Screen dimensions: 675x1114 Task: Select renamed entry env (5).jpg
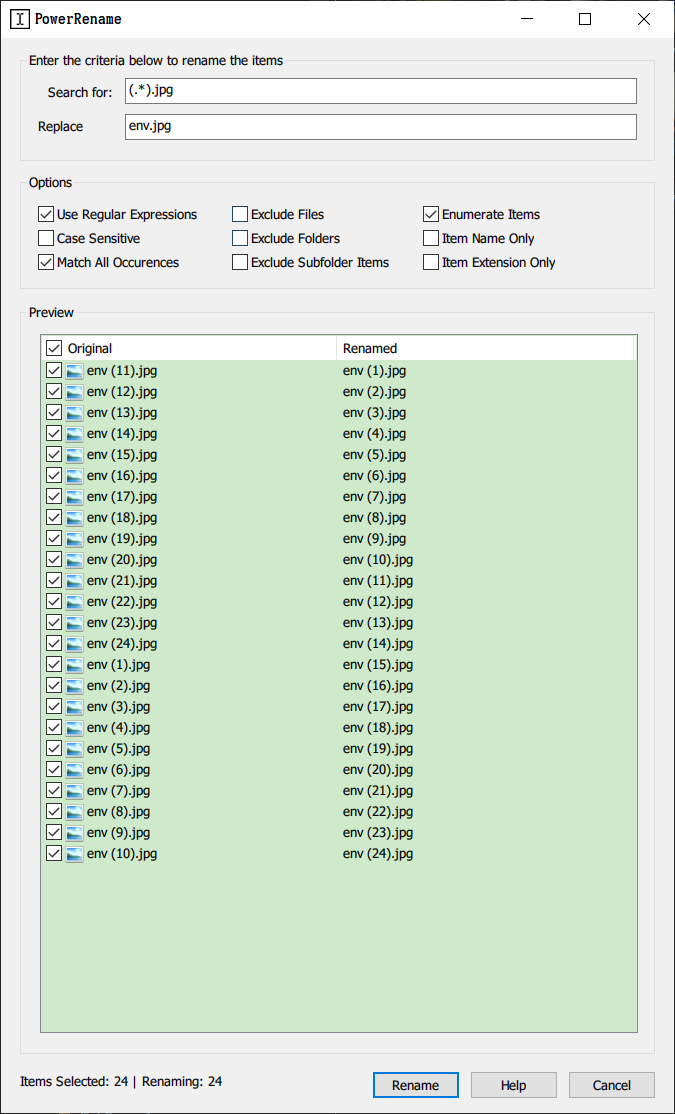pos(374,455)
